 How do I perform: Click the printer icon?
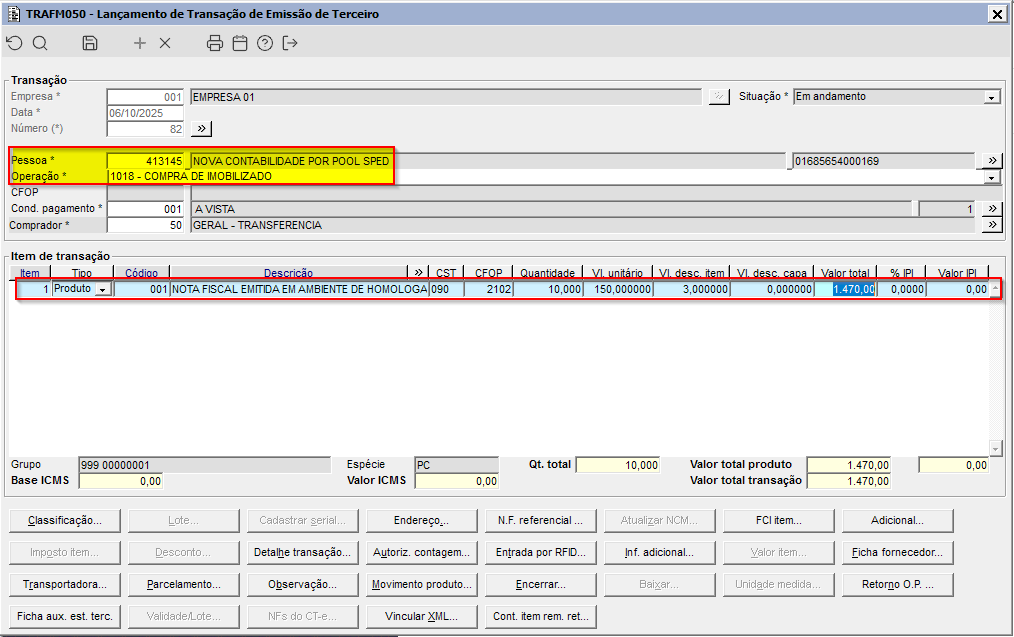click(215, 43)
